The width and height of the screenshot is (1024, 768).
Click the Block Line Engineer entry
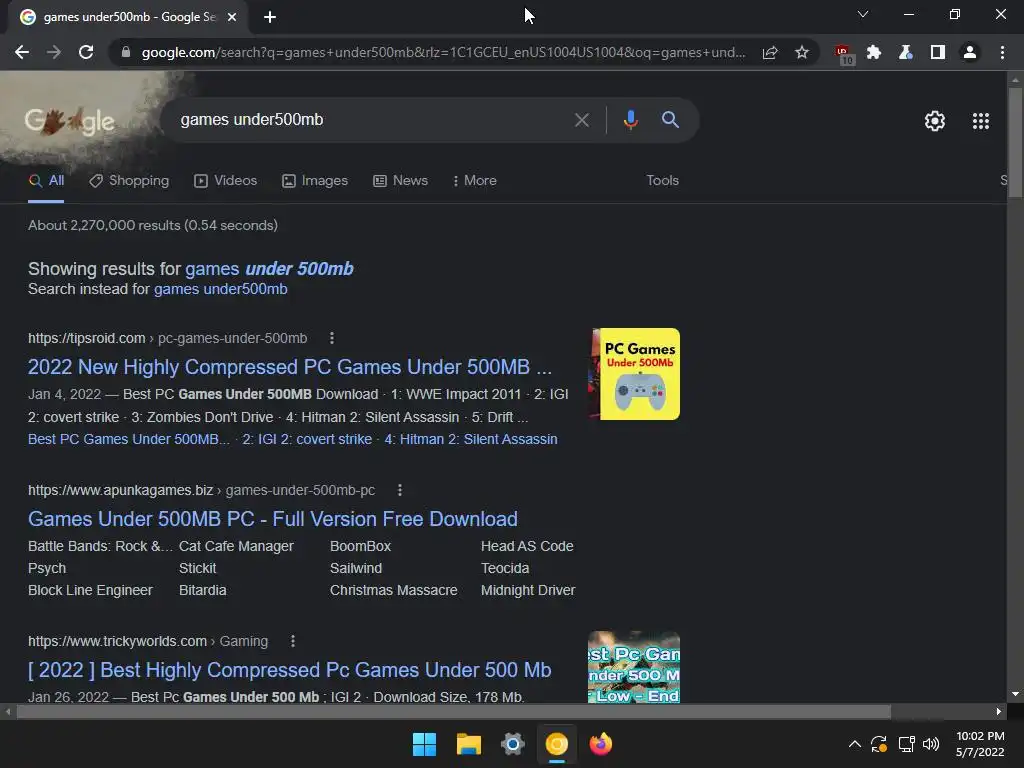pyautogui.click(x=90, y=590)
